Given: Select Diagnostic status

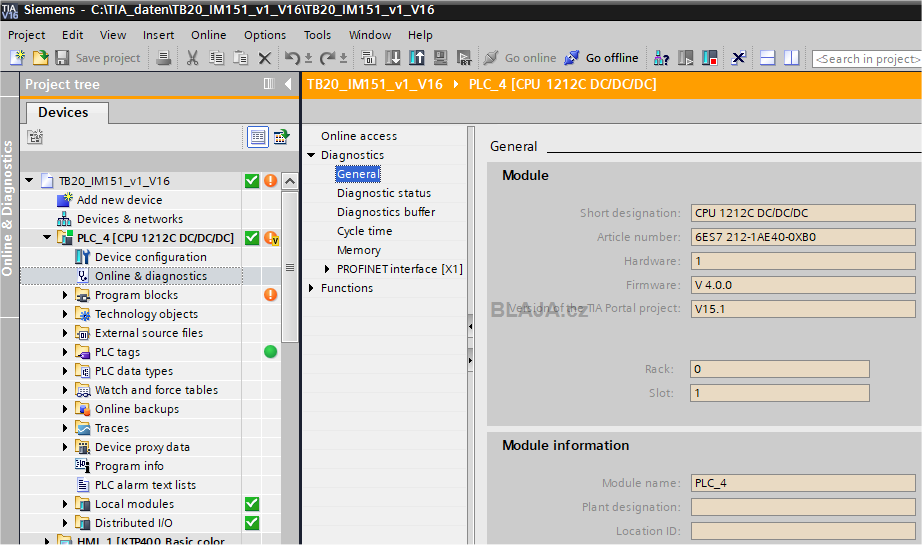Looking at the screenshot, I should 384,193.
